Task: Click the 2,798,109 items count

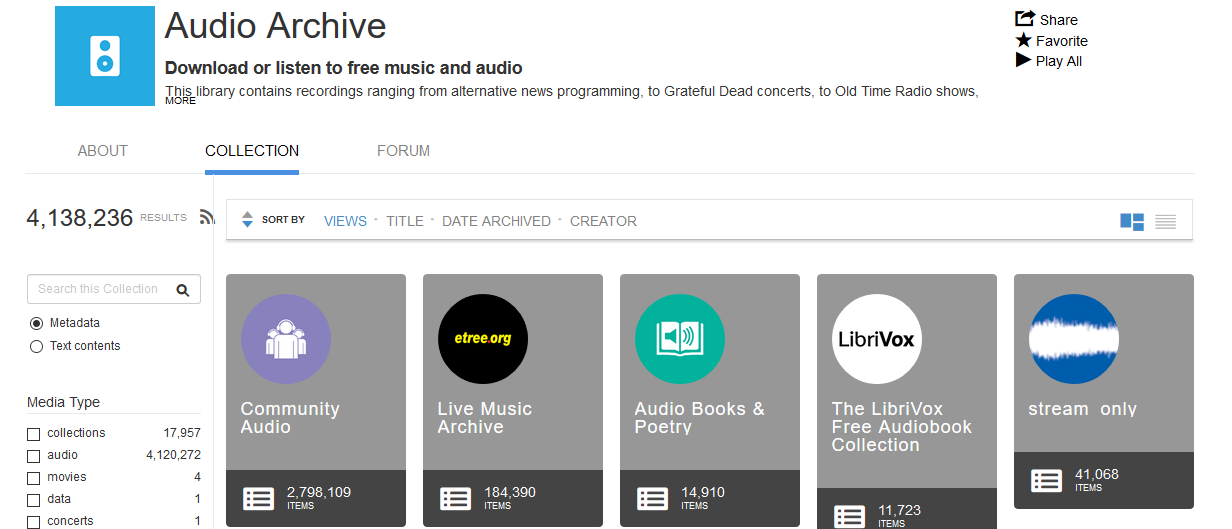Action: 319,493
